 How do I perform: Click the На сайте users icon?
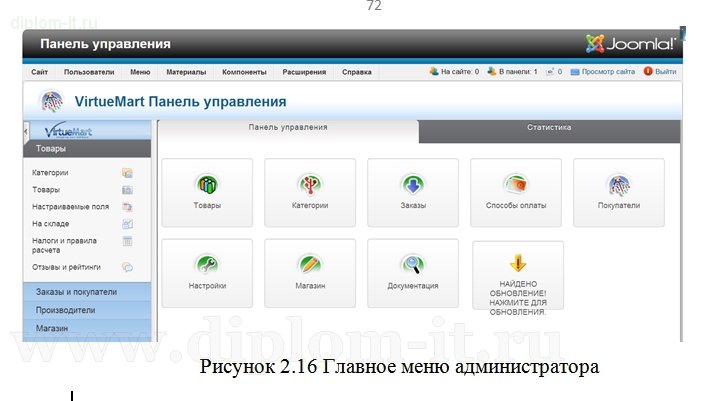(x=434, y=71)
